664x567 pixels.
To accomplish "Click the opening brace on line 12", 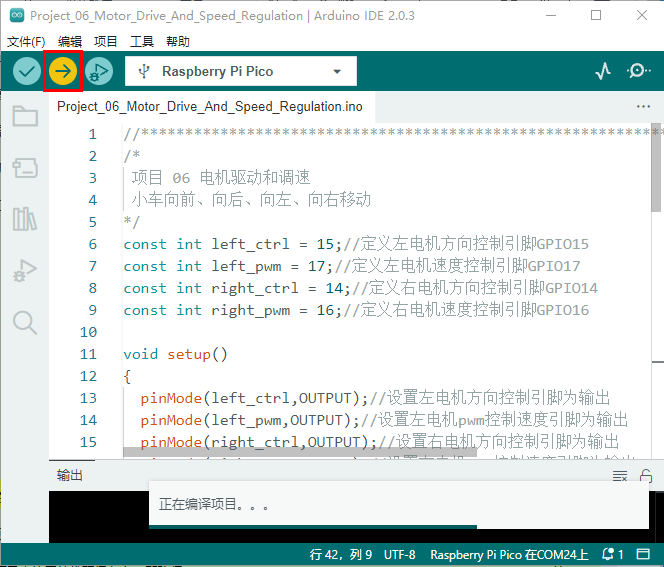I will [x=127, y=376].
